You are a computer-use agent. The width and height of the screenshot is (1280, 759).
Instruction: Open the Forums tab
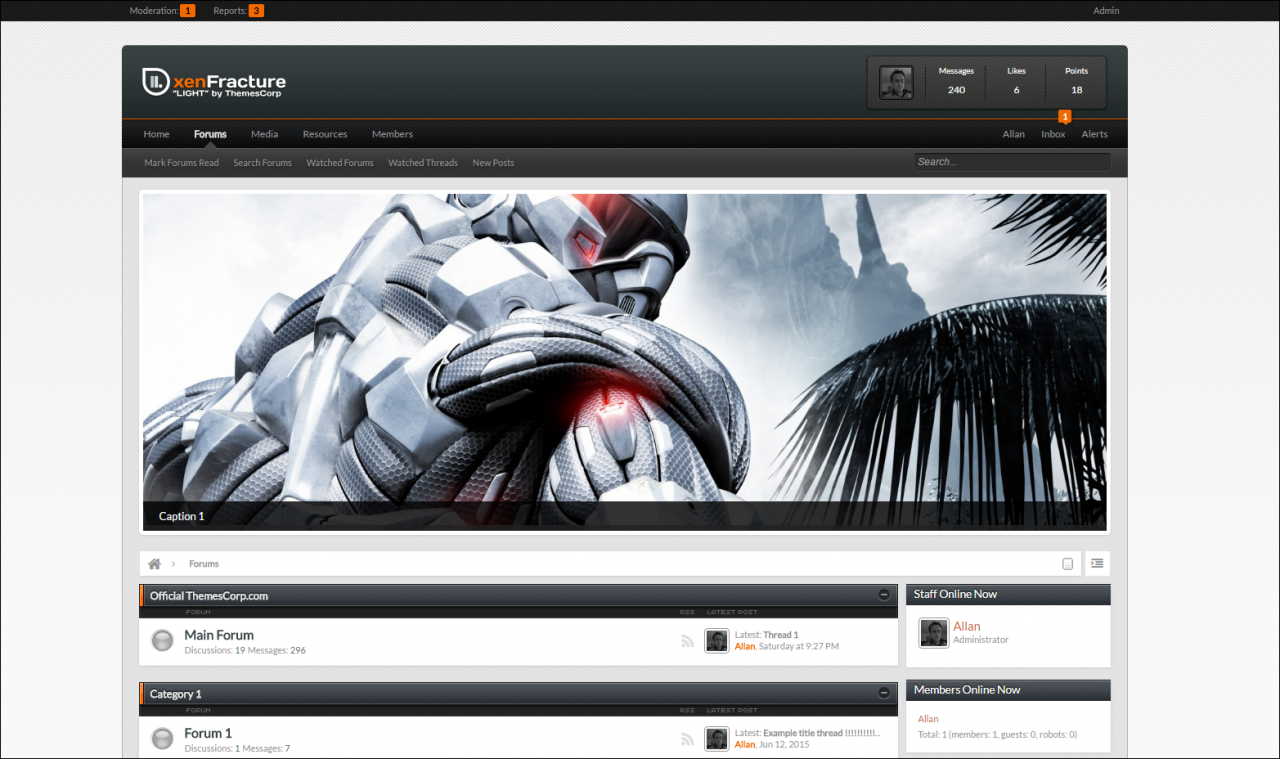click(210, 134)
